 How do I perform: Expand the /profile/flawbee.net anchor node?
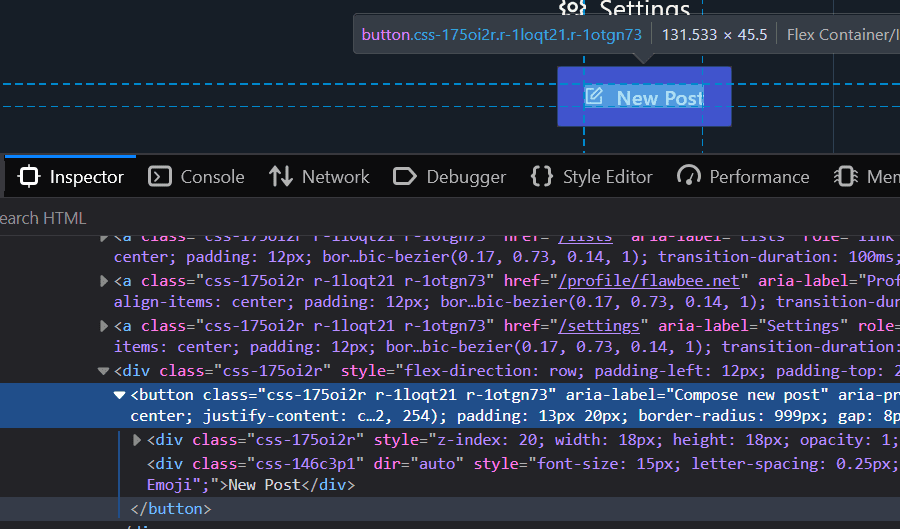tap(104, 281)
